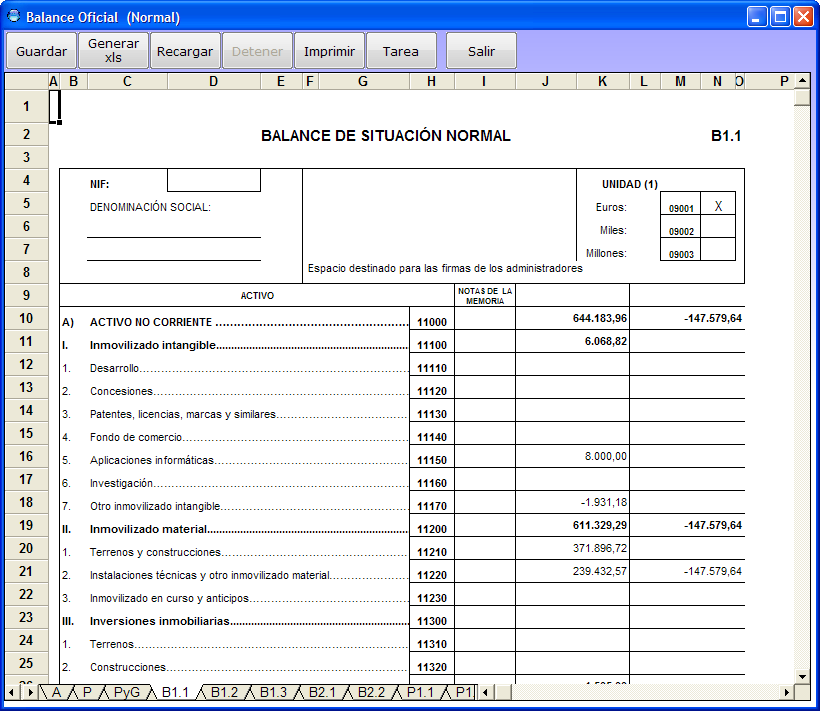Select column P header
This screenshot has width=820, height=711.
769,81
